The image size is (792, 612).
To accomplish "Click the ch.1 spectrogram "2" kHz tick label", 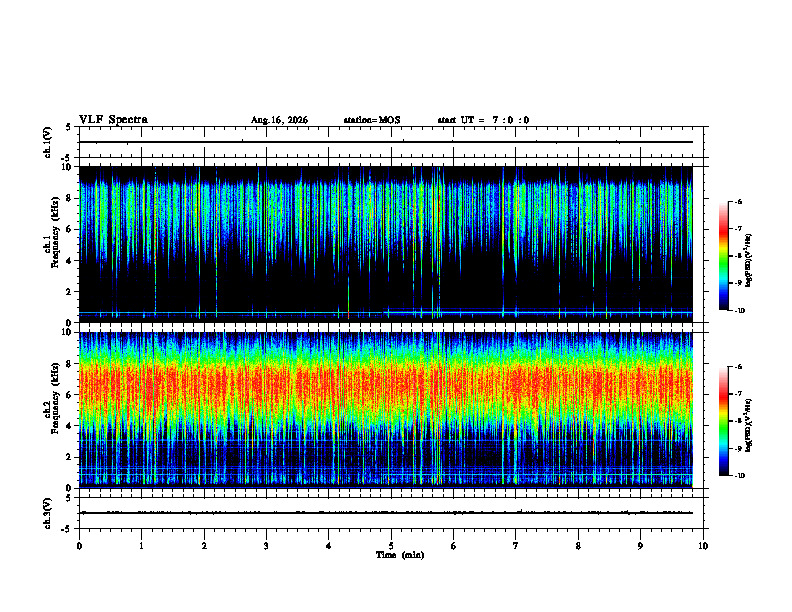I will pyautogui.click(x=70, y=292).
